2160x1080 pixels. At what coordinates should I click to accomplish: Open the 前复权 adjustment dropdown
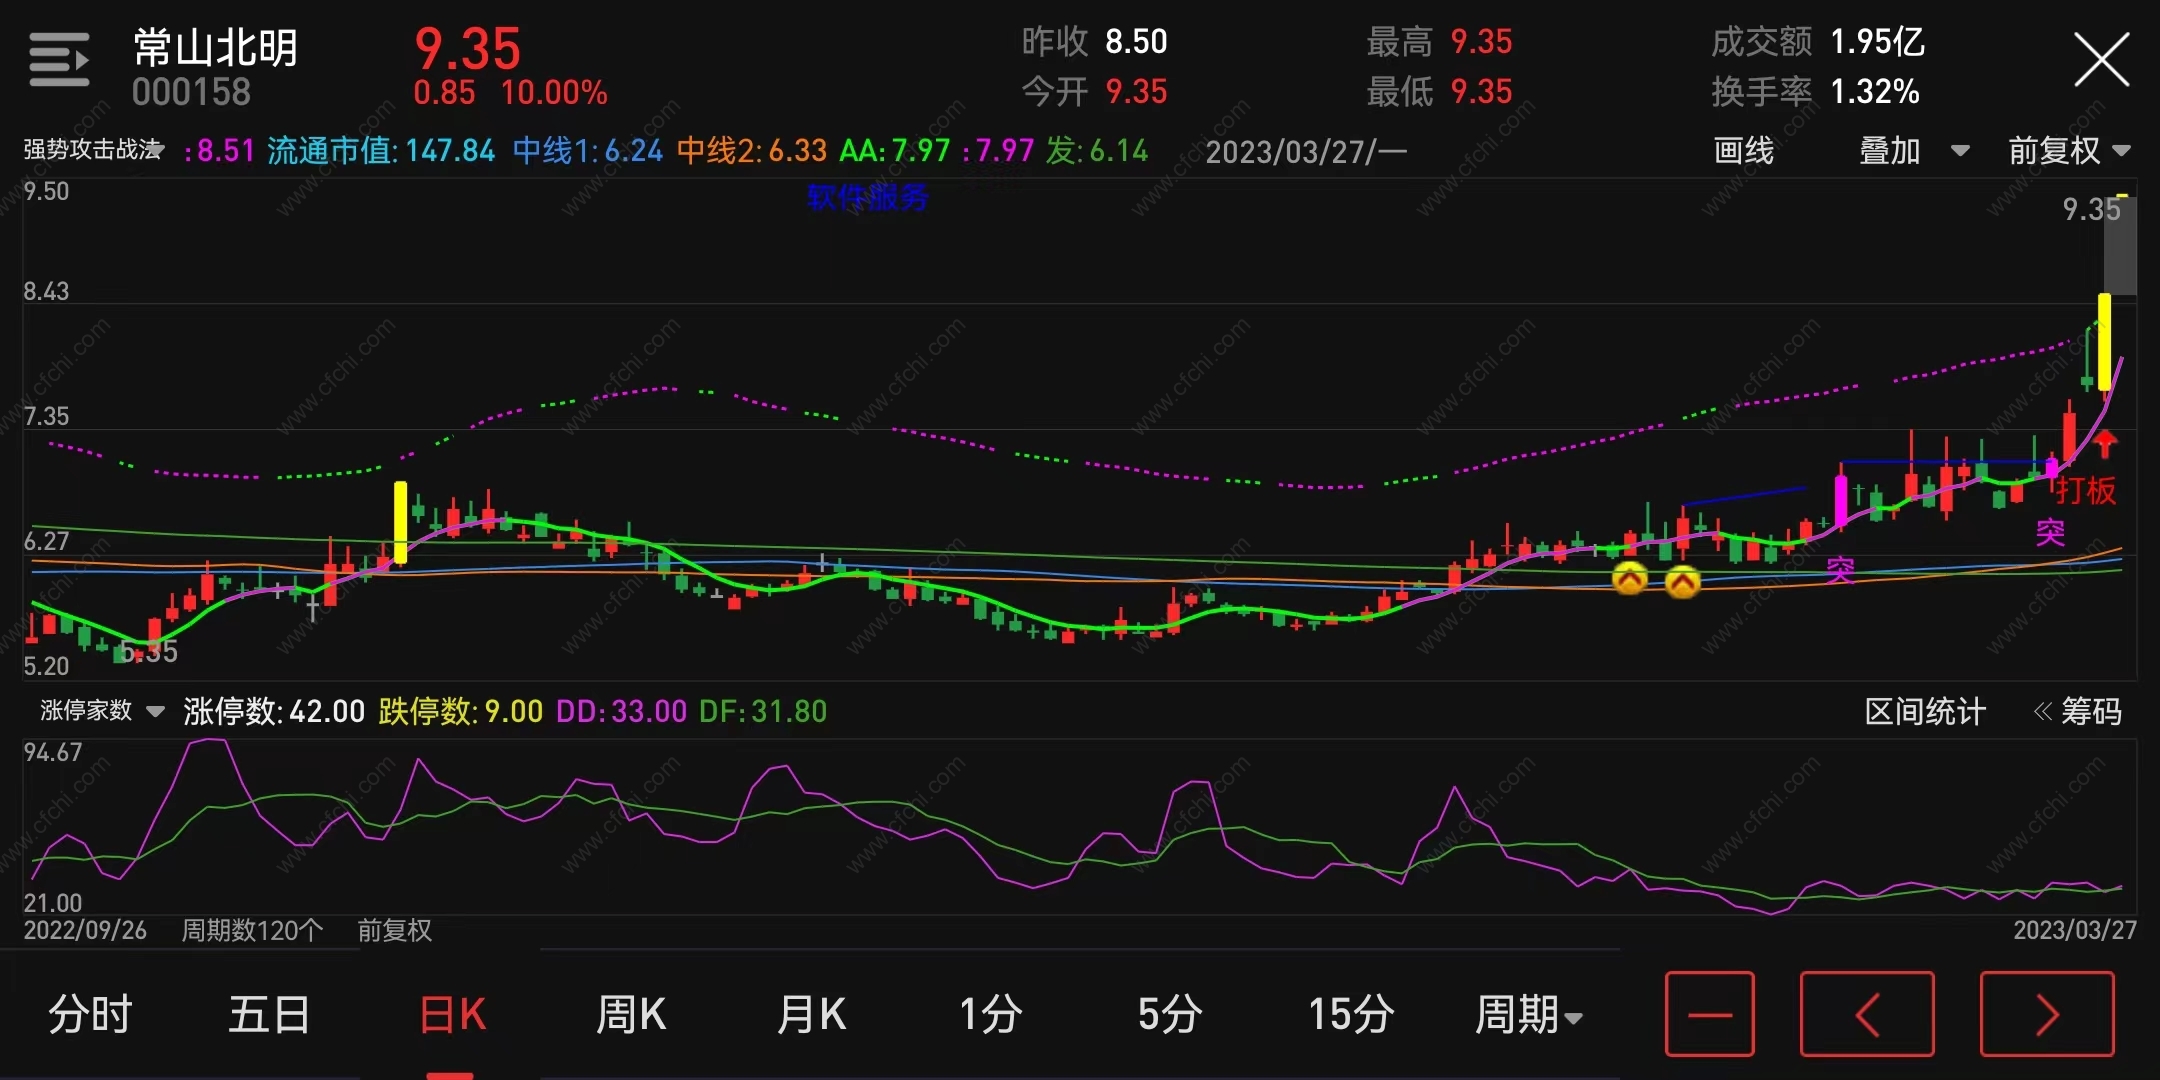tap(2069, 151)
